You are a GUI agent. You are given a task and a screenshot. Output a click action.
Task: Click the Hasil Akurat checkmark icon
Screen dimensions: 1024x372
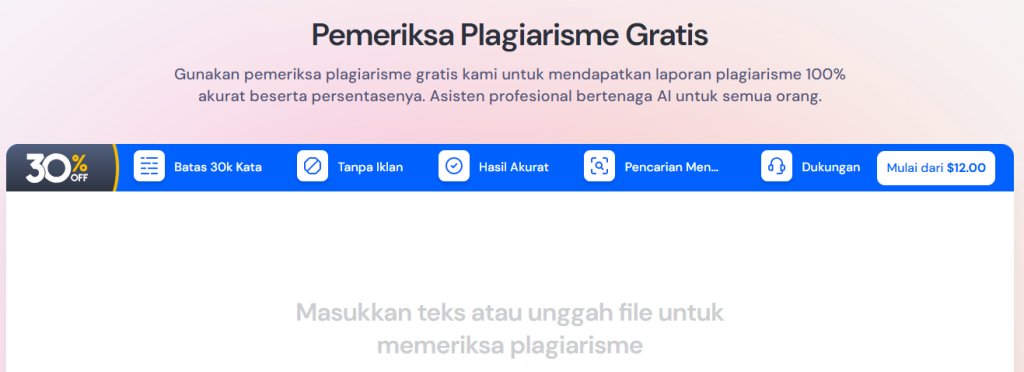point(454,166)
